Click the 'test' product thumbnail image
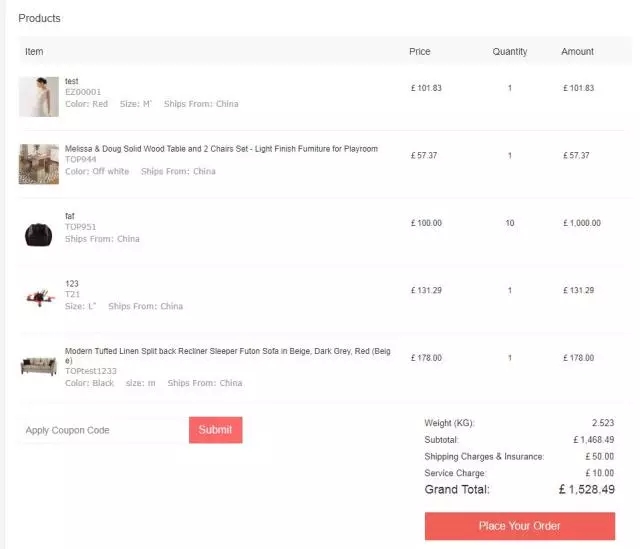Image resolution: width=640 pixels, height=549 pixels. pyautogui.click(x=38, y=97)
